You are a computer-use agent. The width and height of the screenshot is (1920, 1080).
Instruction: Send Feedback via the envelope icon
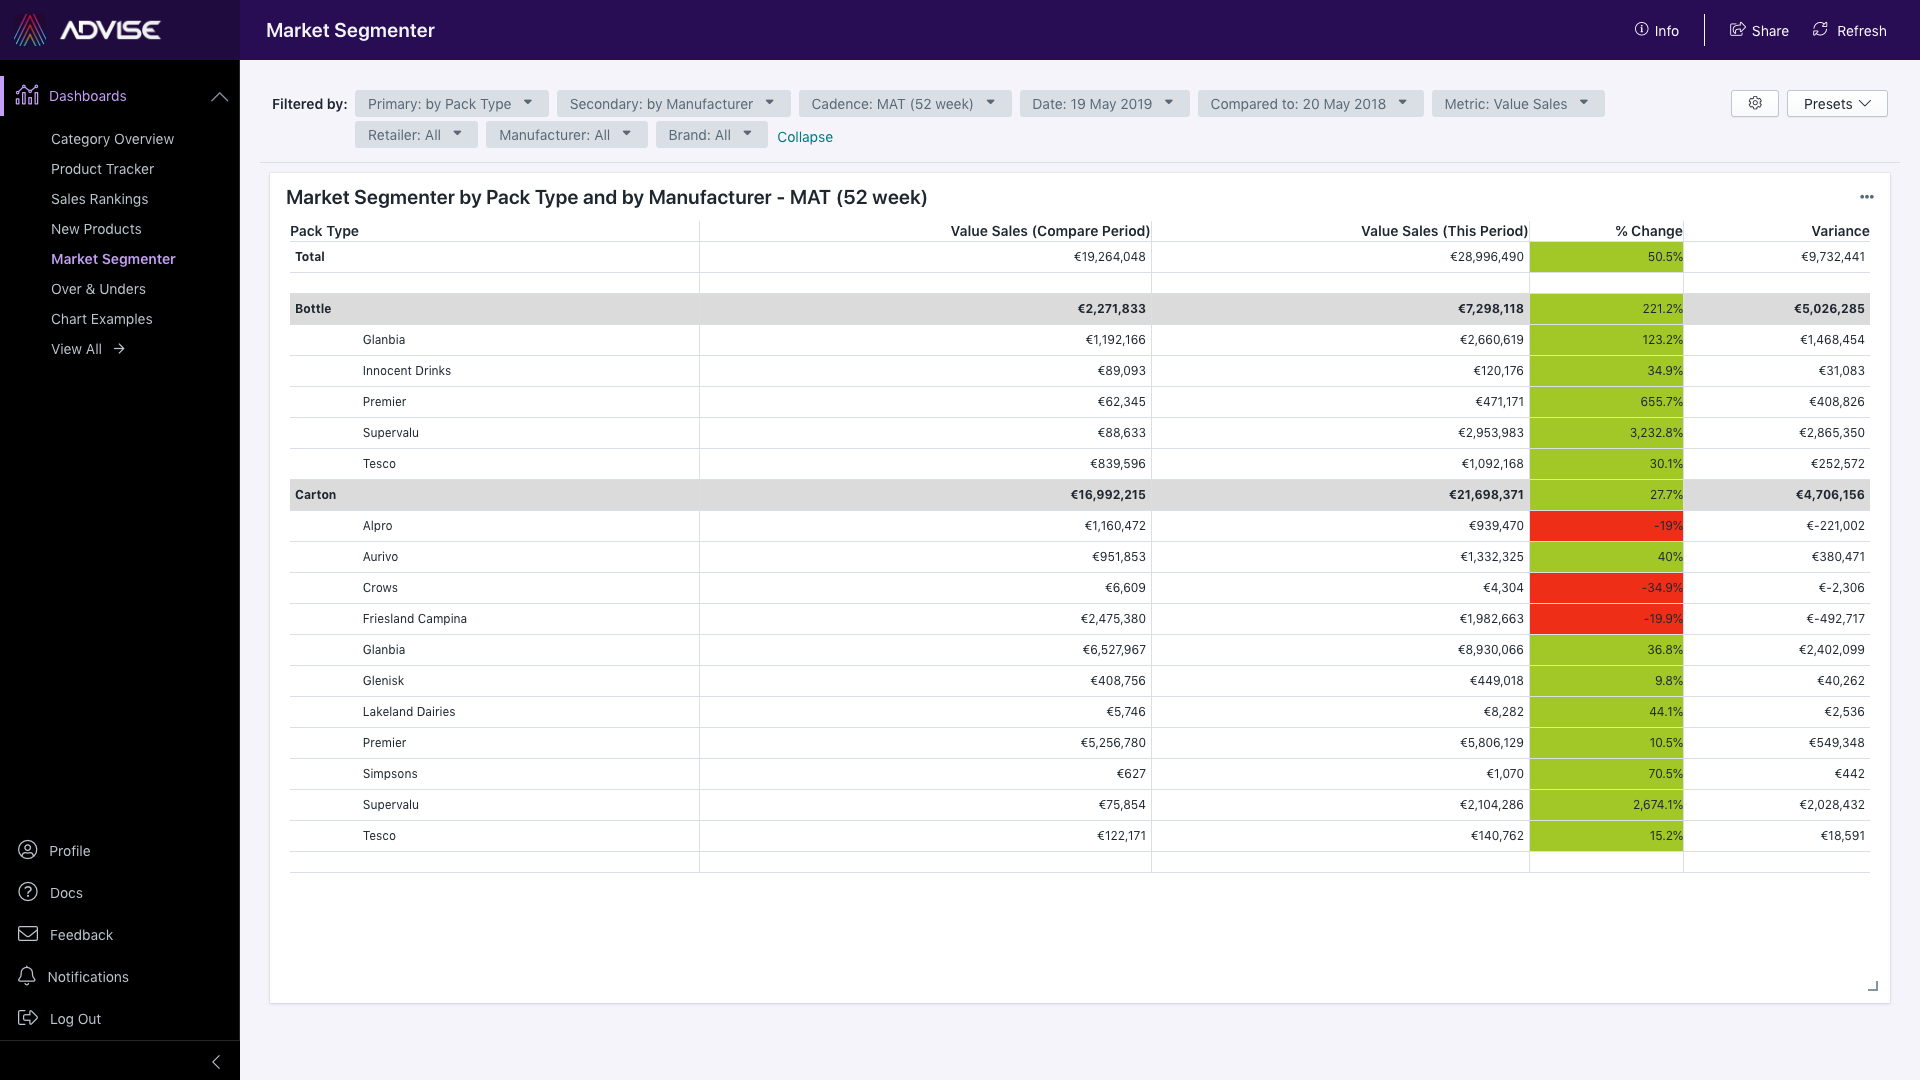click(81, 934)
